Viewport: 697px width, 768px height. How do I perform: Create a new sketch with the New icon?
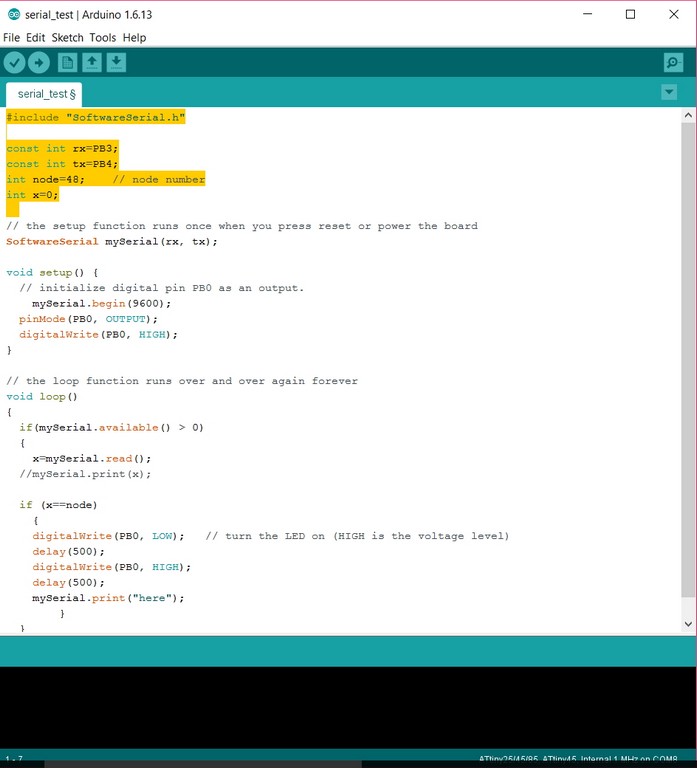[x=67, y=63]
